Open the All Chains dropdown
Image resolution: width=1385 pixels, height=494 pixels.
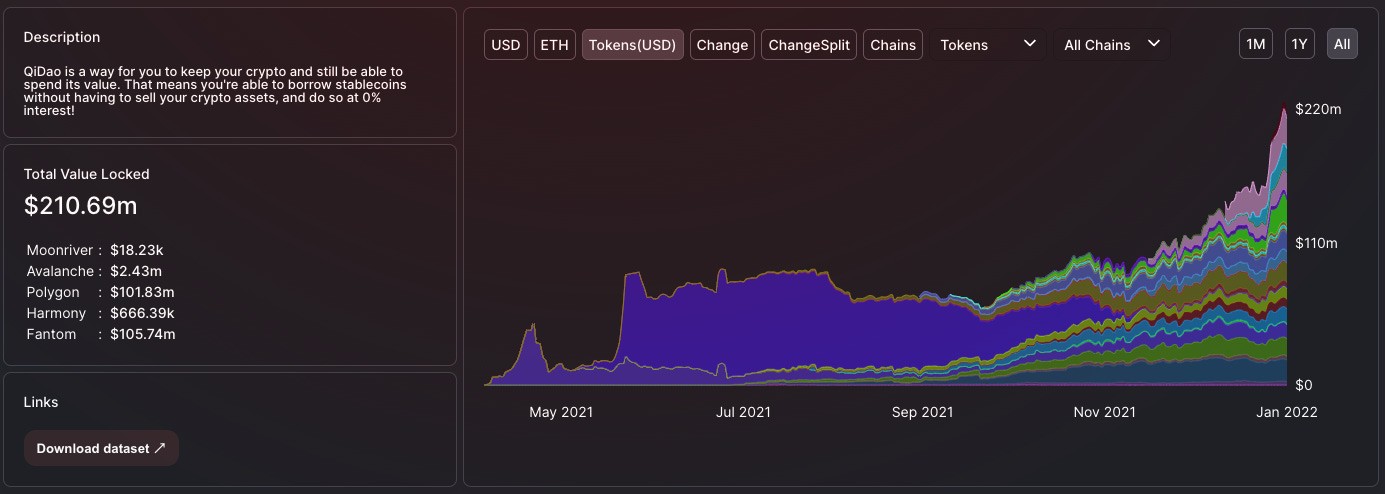click(1111, 45)
